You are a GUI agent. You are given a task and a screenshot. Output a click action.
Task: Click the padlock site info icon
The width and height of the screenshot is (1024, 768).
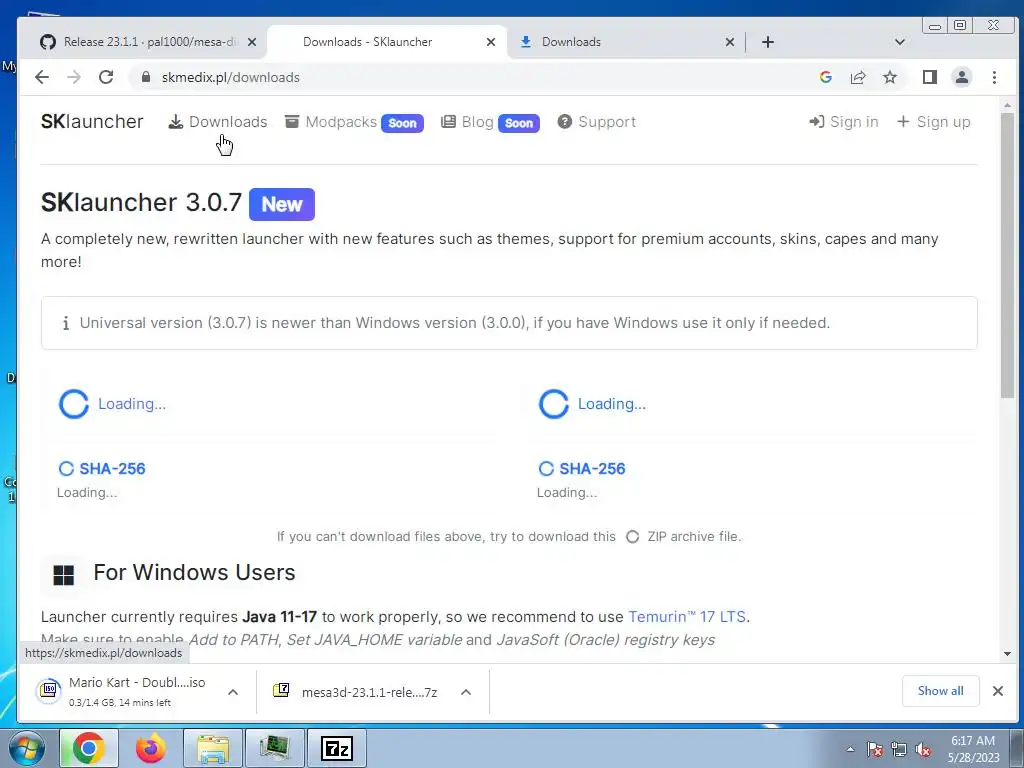[146, 77]
